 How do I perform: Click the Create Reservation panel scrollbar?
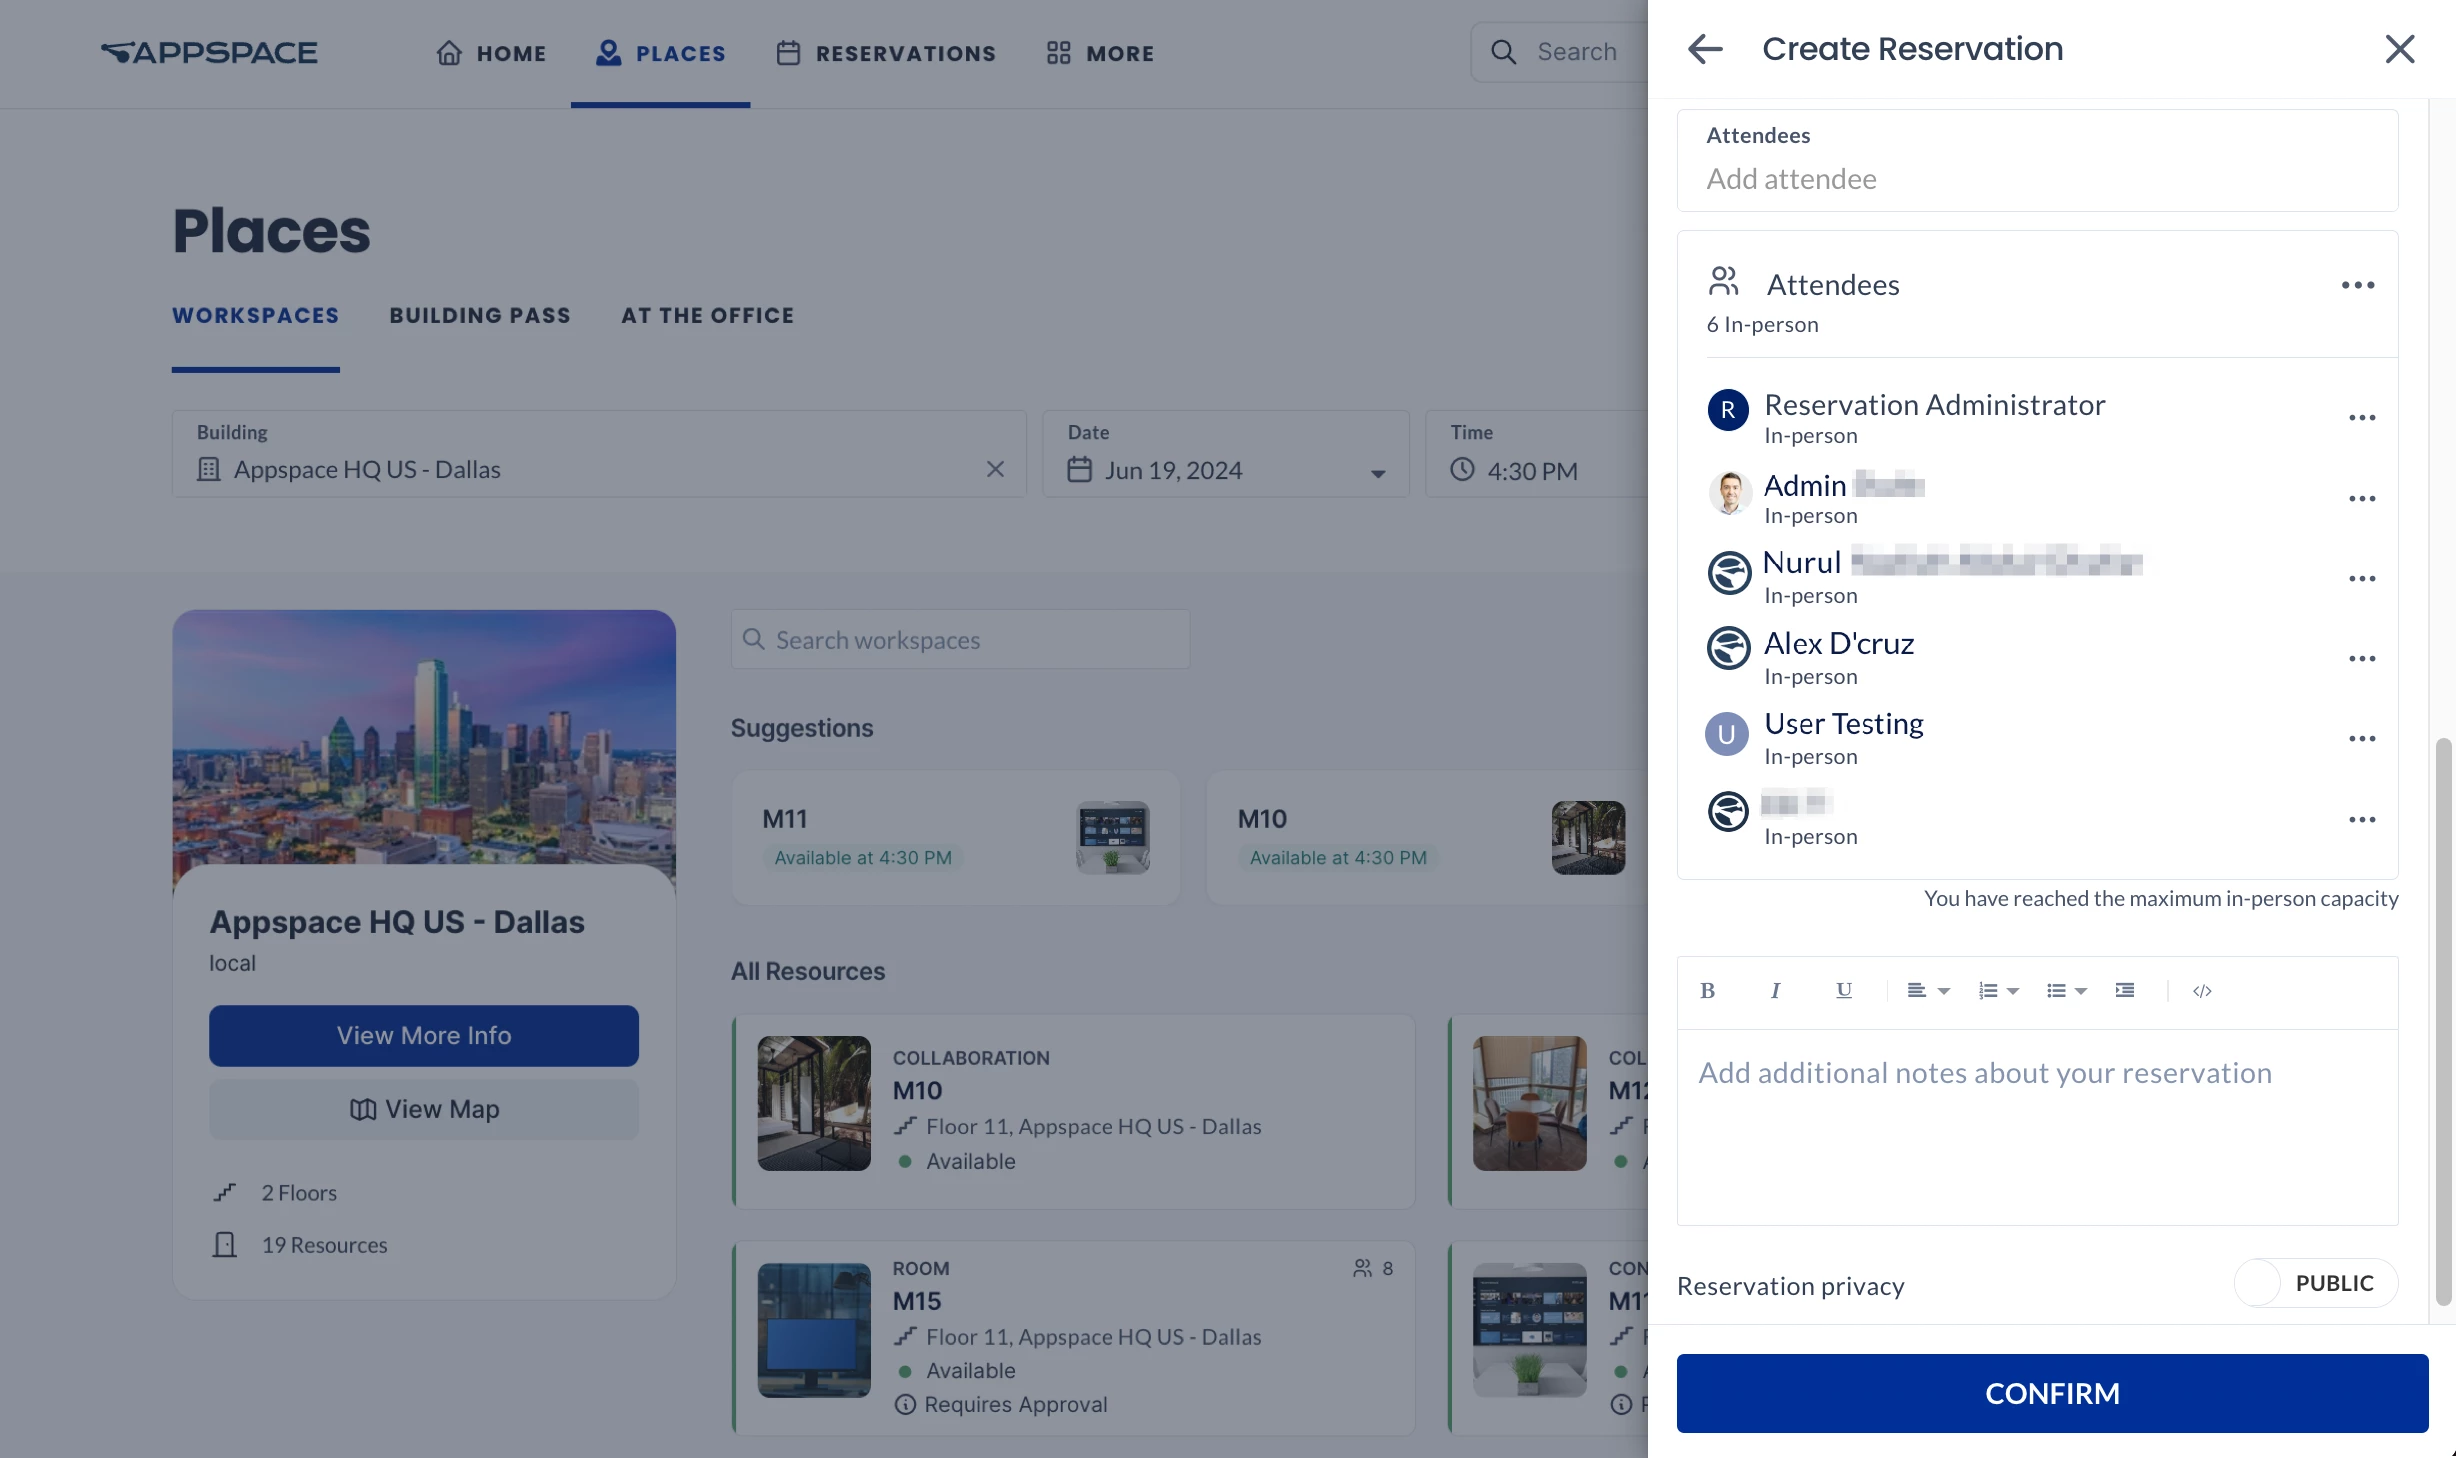2443,1022
